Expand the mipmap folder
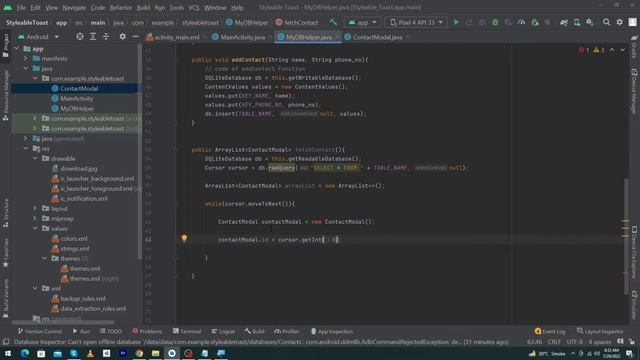Screen dimensions: 640x360 pos(36,218)
